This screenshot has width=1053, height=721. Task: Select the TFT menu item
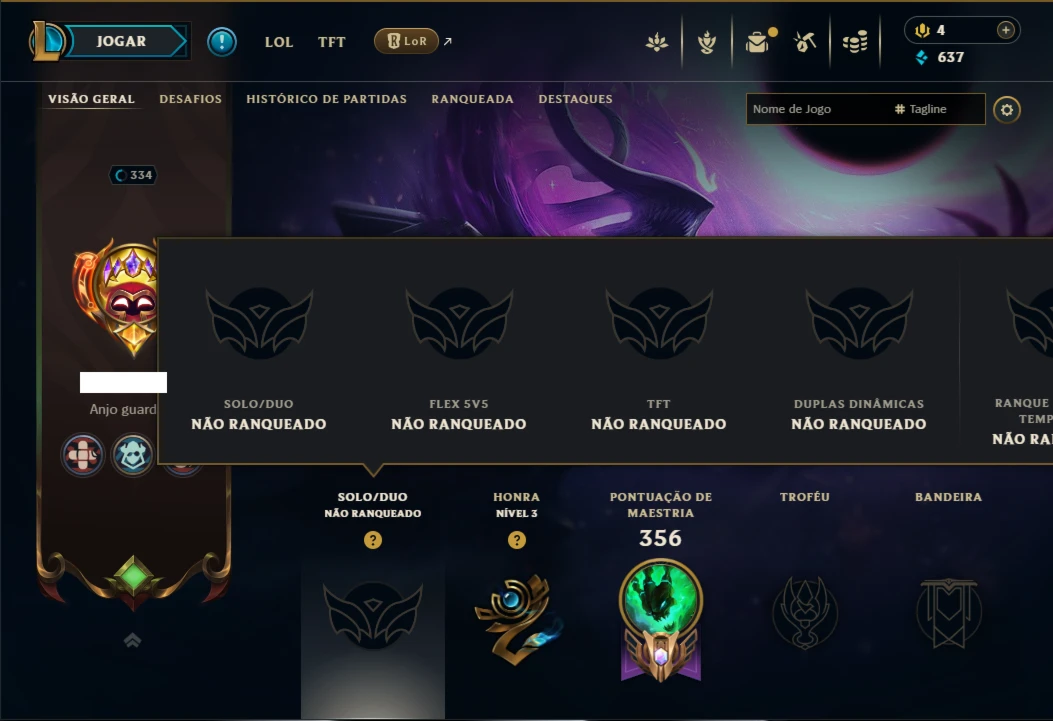pyautogui.click(x=331, y=42)
